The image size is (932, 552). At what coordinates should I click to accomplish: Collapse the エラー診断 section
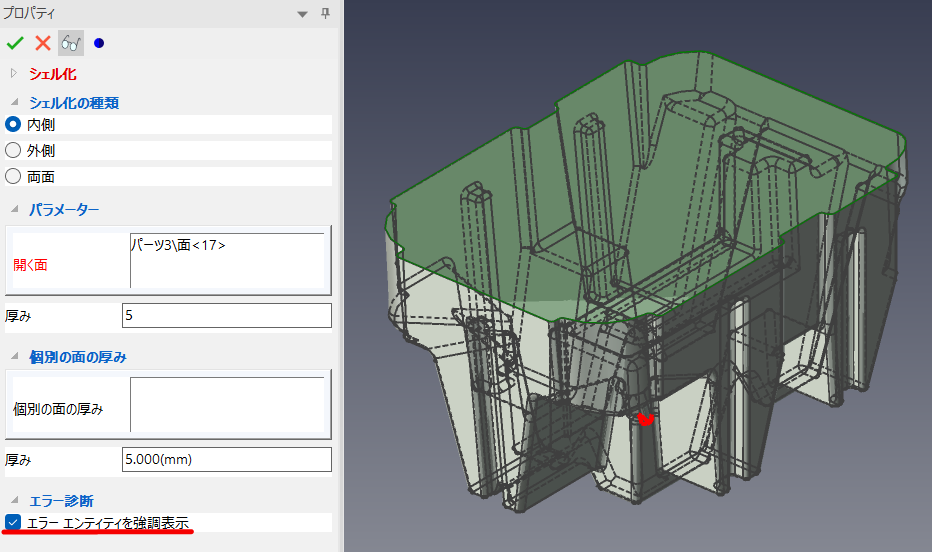[13, 500]
